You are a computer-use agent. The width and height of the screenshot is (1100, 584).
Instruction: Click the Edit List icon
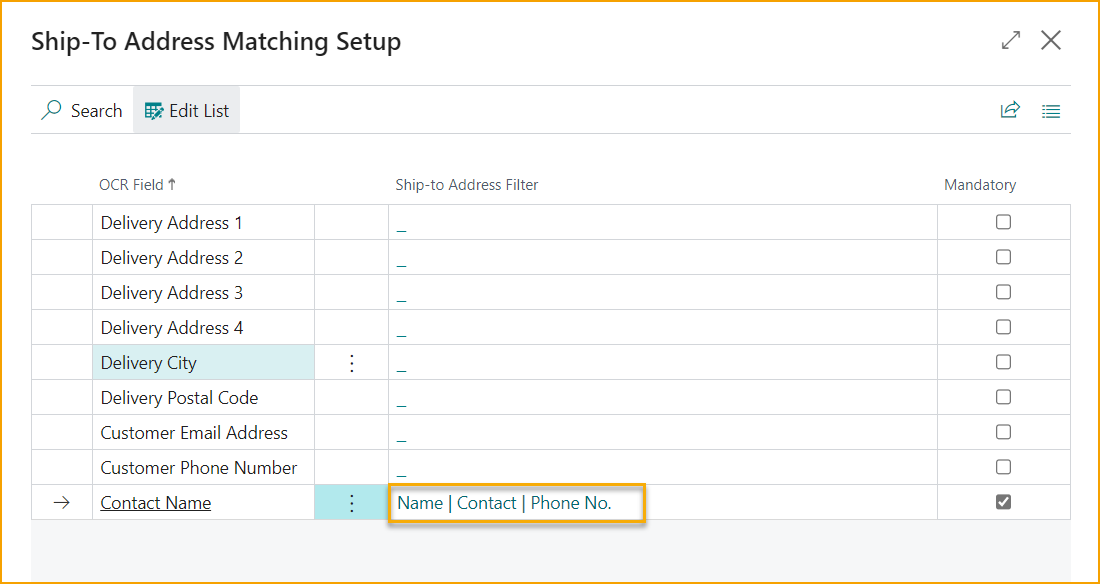[x=154, y=110]
